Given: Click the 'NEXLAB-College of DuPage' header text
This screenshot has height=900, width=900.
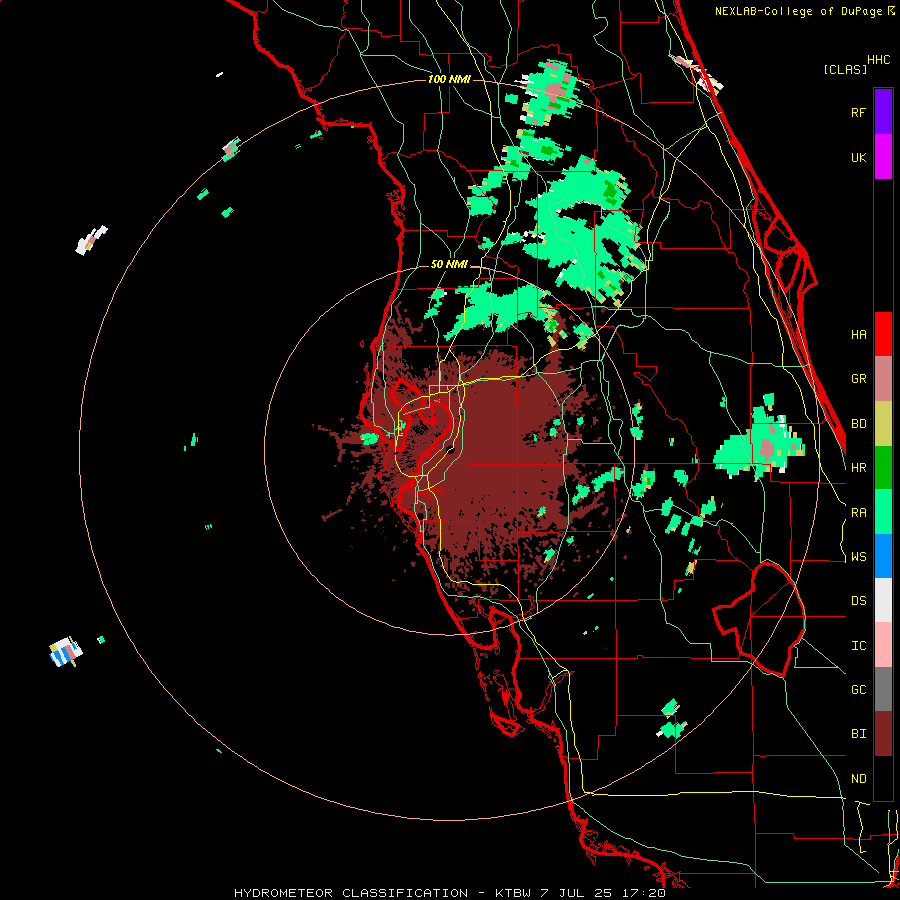Looking at the screenshot, I should (798, 11).
